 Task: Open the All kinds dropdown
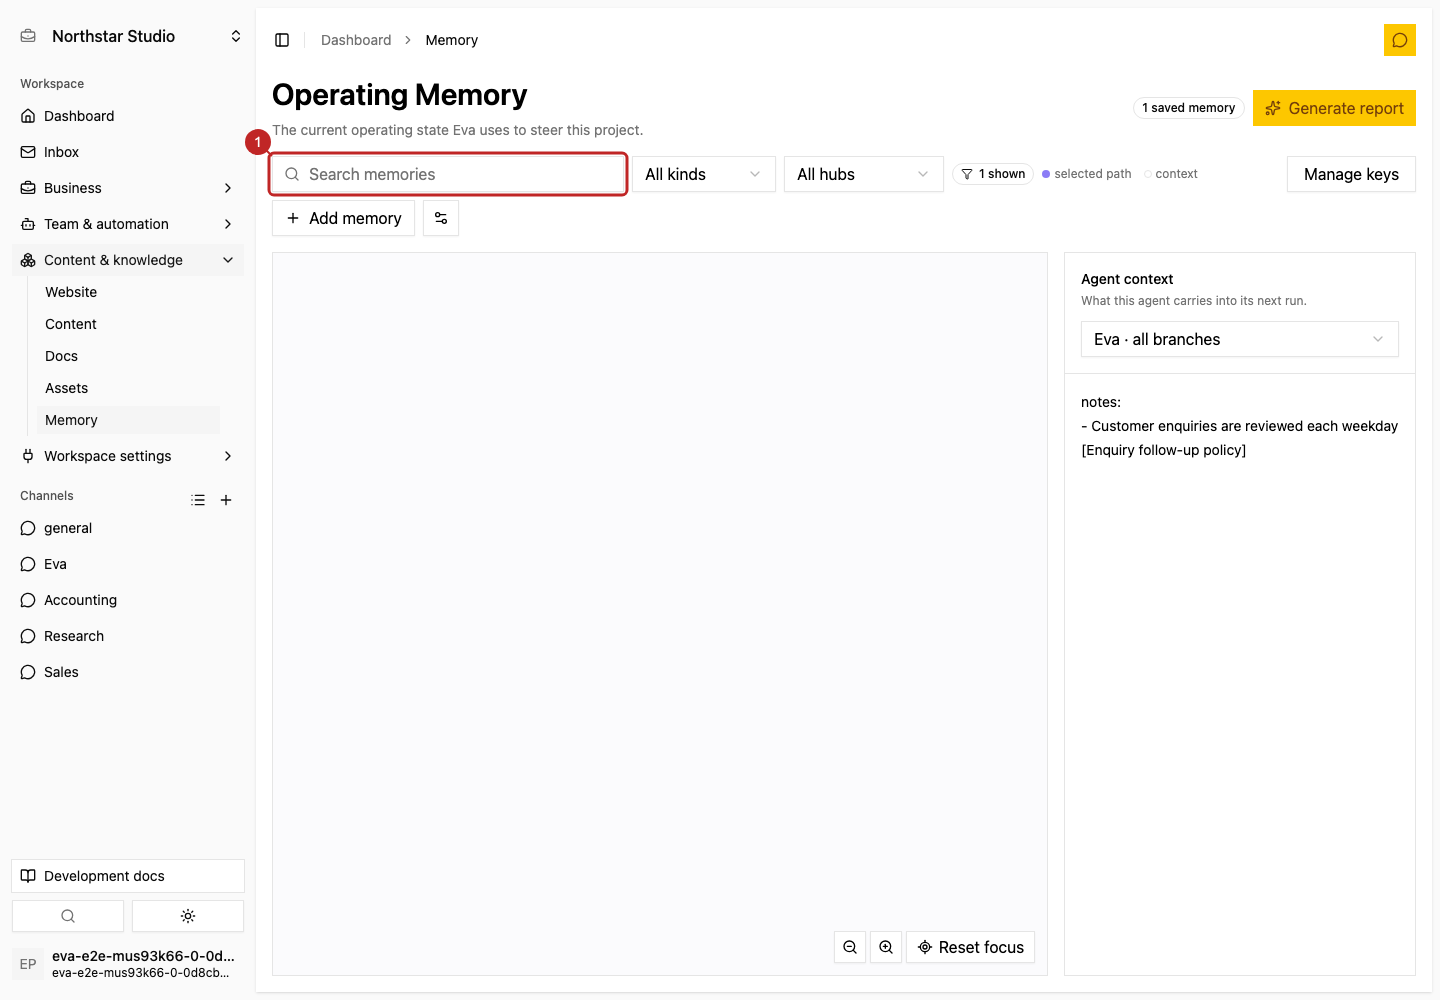704,174
